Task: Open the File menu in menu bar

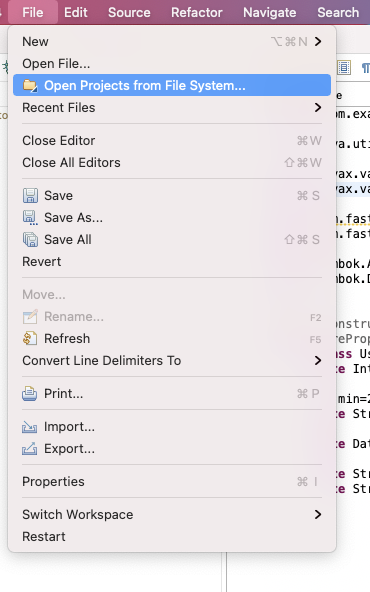Action: point(32,12)
